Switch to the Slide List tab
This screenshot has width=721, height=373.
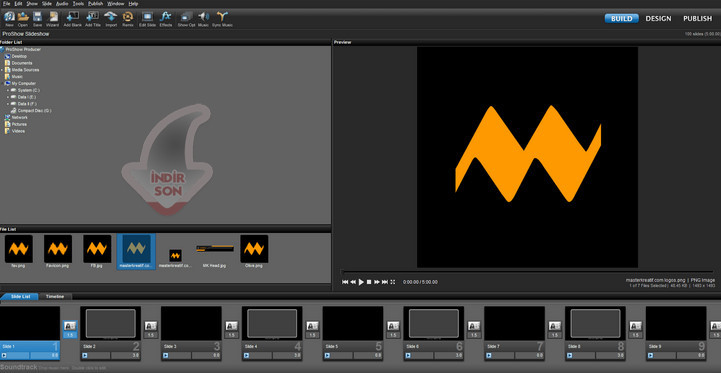point(20,297)
